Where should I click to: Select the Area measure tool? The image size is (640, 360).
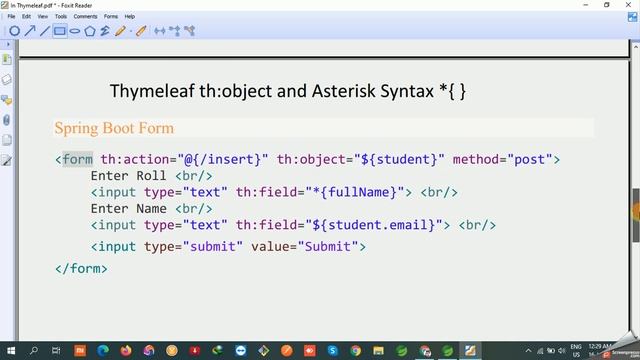(190, 31)
